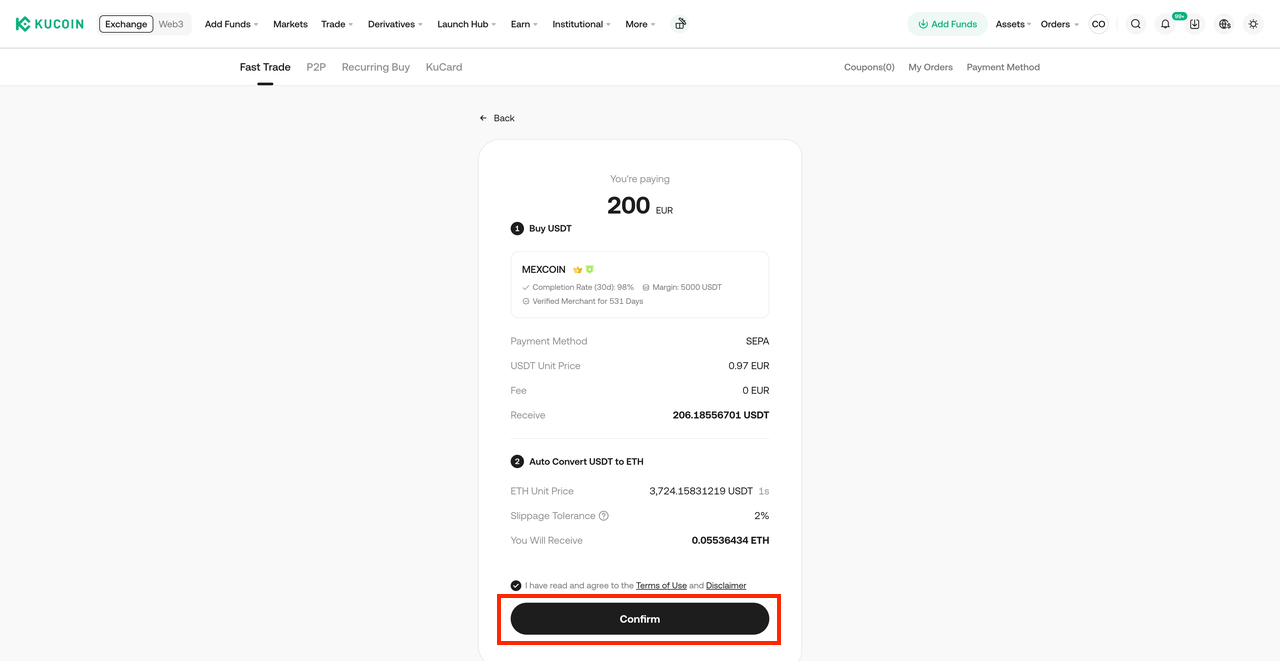
Task: Click the KuCoin logo
Action: click(50, 24)
